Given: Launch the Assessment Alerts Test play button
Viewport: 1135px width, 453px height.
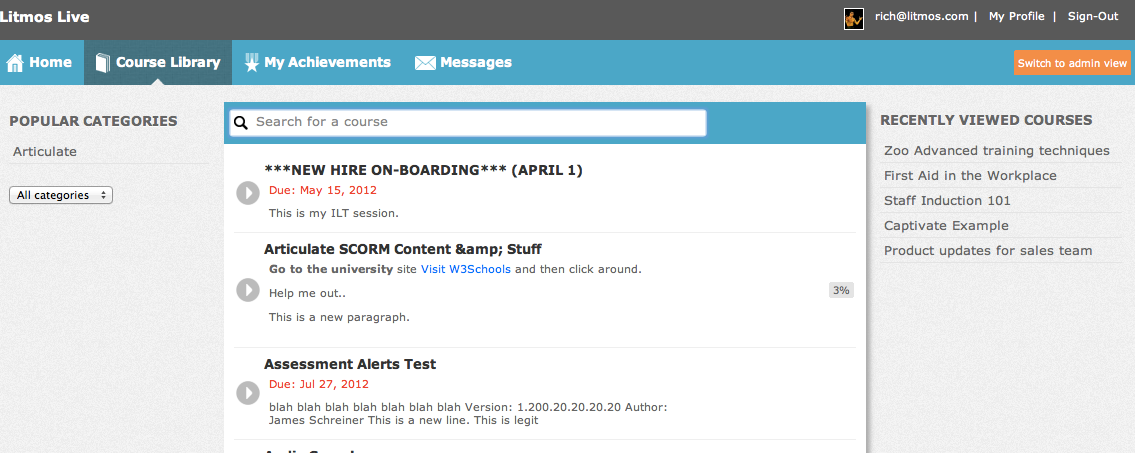Looking at the screenshot, I should (248, 393).
